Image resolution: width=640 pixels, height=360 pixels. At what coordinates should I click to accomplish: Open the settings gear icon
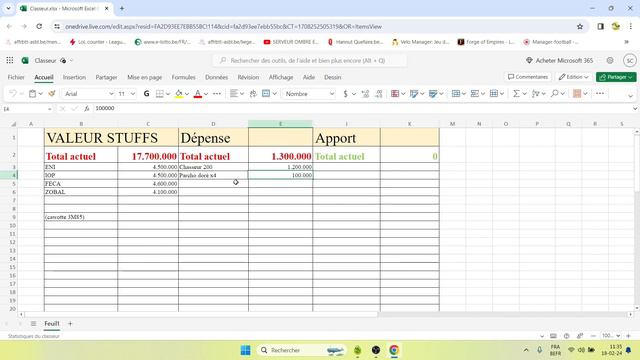coord(610,60)
